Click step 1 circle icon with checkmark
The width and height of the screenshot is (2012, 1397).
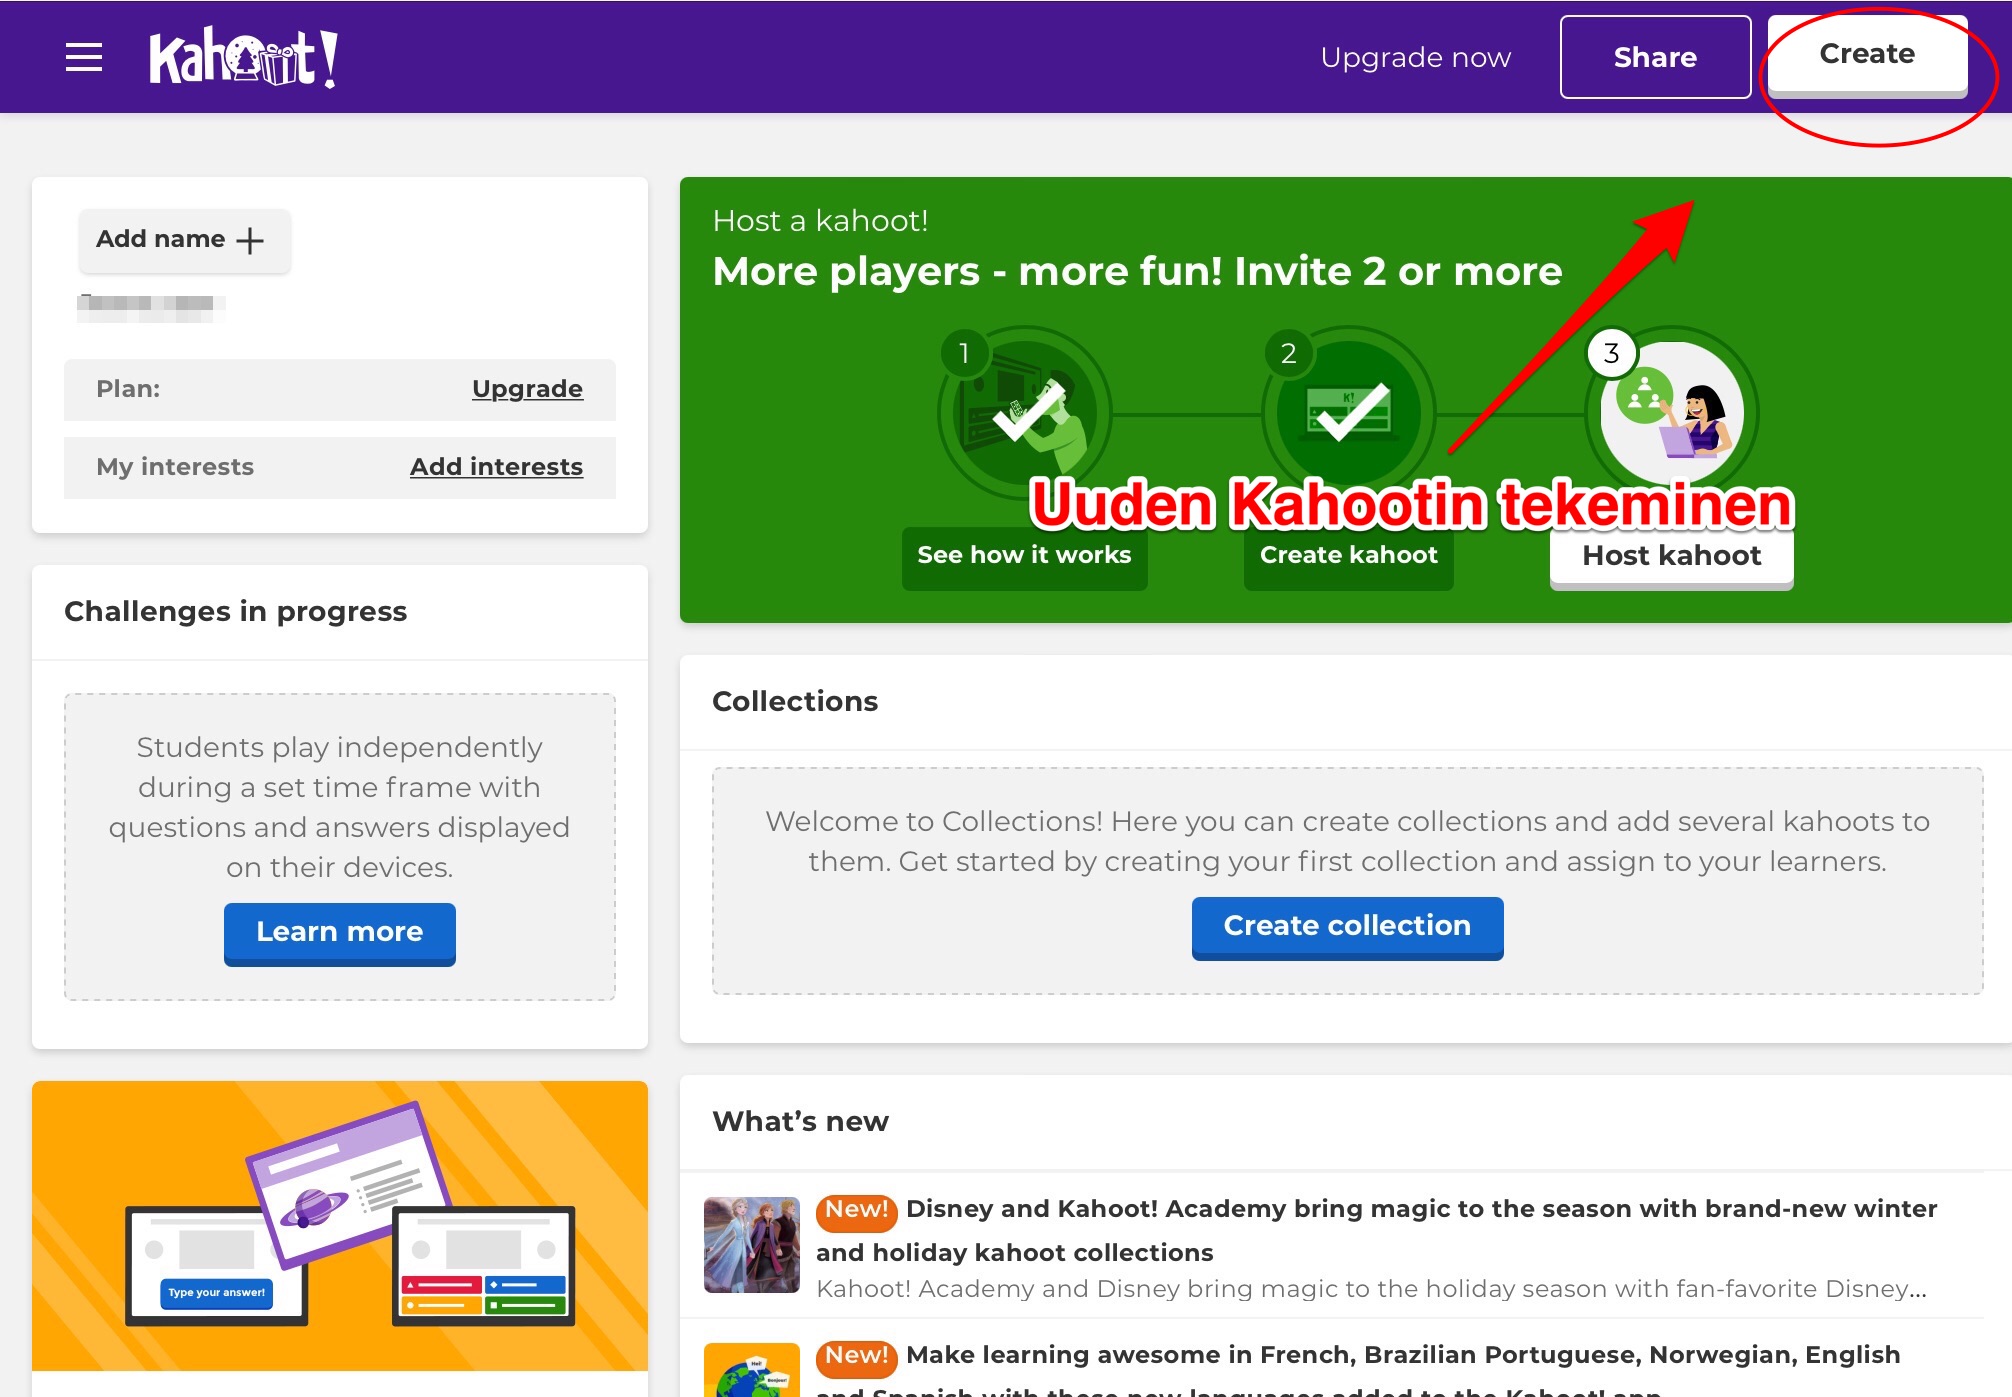tap(1024, 412)
